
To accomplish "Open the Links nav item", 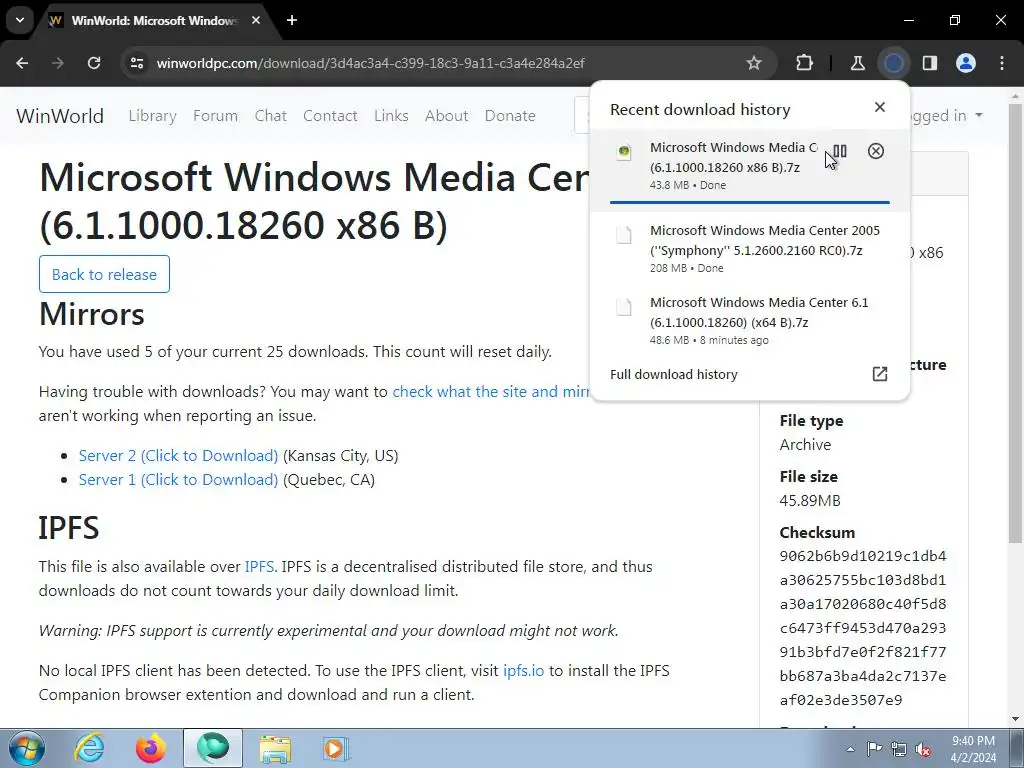I will (x=391, y=116).
